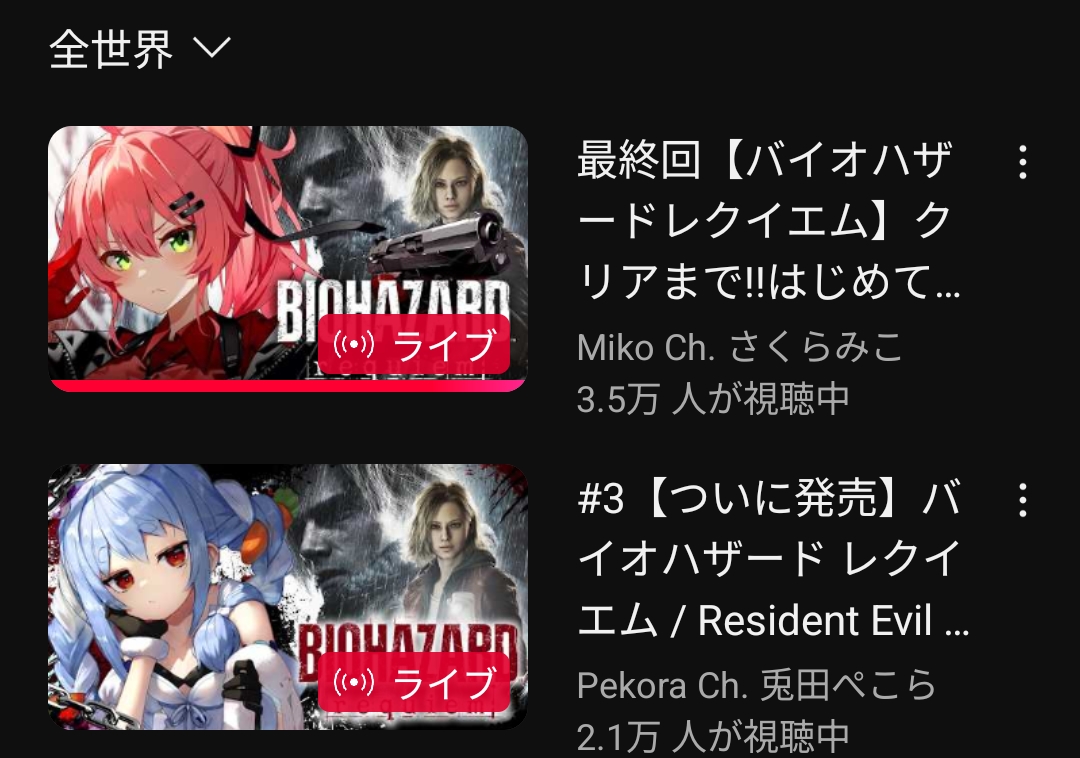Screen dimensions: 1080x758
Task: Click the ライブ badge on Pekora's thumbnail
Action: click(x=414, y=682)
